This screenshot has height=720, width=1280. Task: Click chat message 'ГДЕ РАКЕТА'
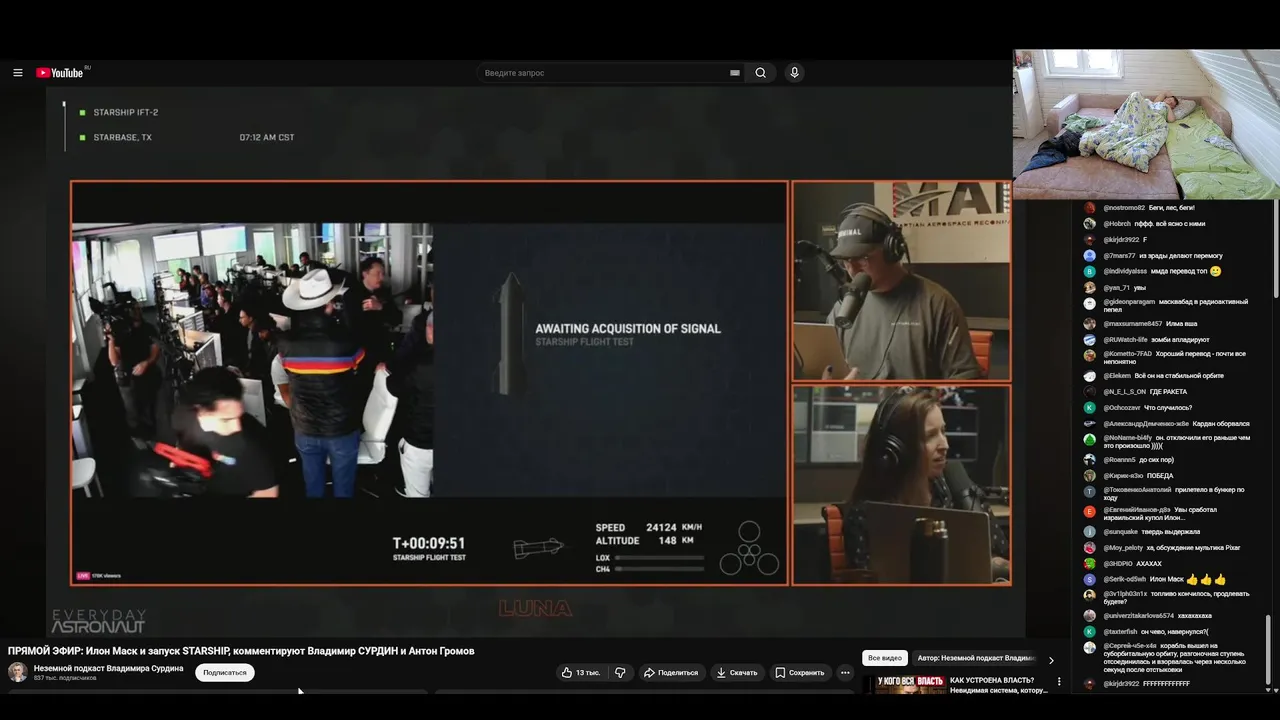click(1168, 392)
